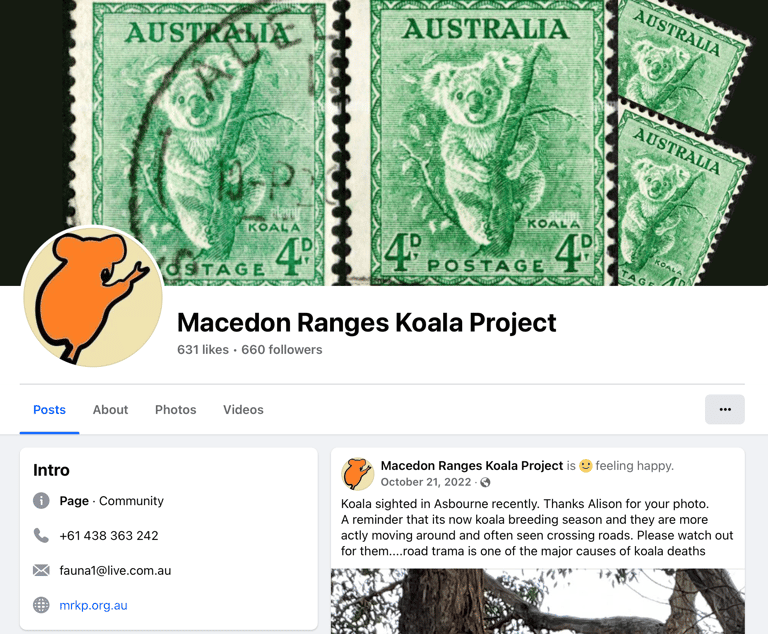Viewport: 768px width, 634px height.
Task: Click the globe website icon in Intro
Action: pos(41,605)
